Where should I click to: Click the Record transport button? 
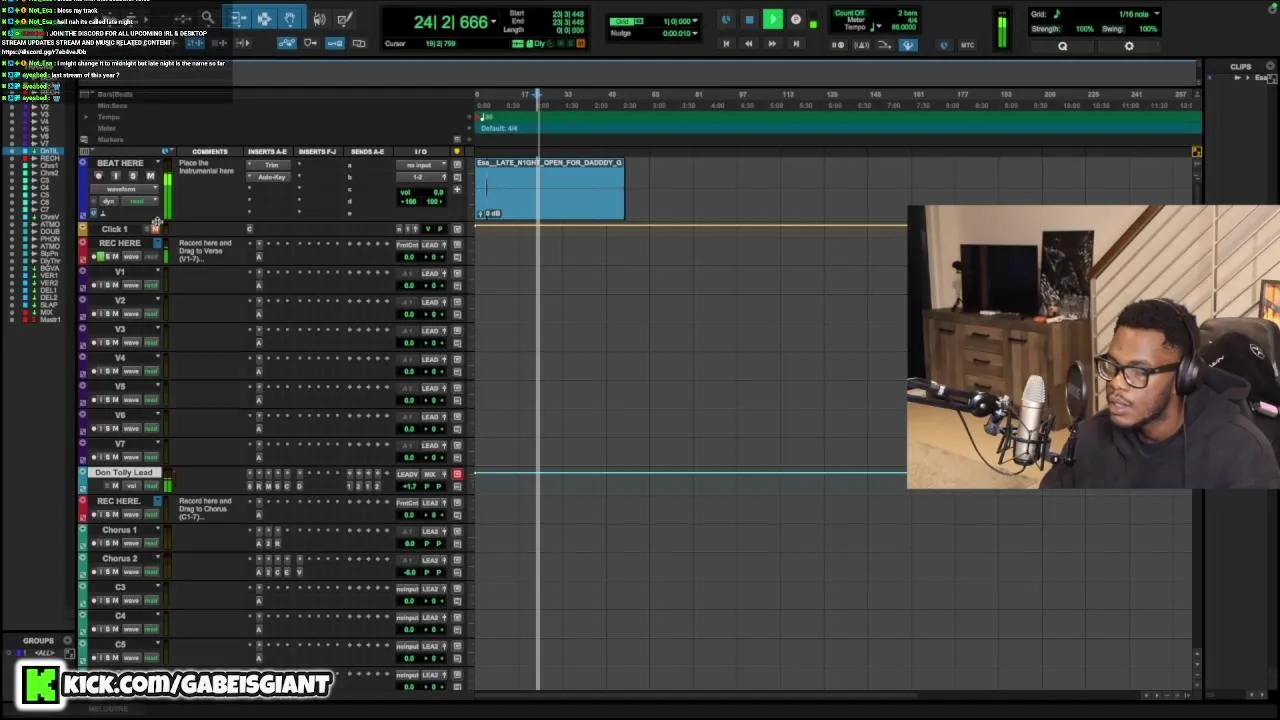(x=796, y=20)
